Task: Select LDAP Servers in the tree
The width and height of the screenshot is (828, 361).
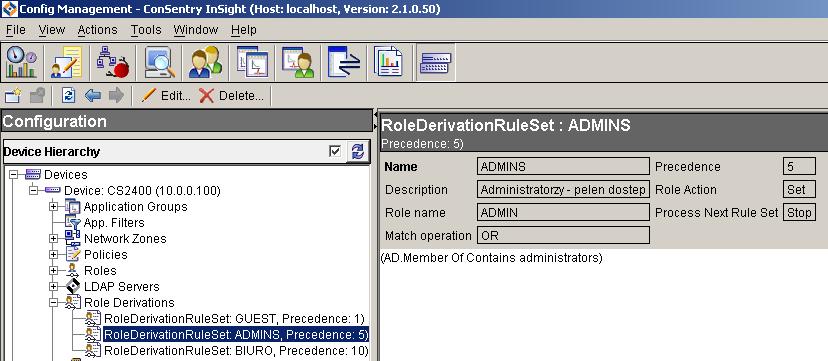Action: point(121,287)
